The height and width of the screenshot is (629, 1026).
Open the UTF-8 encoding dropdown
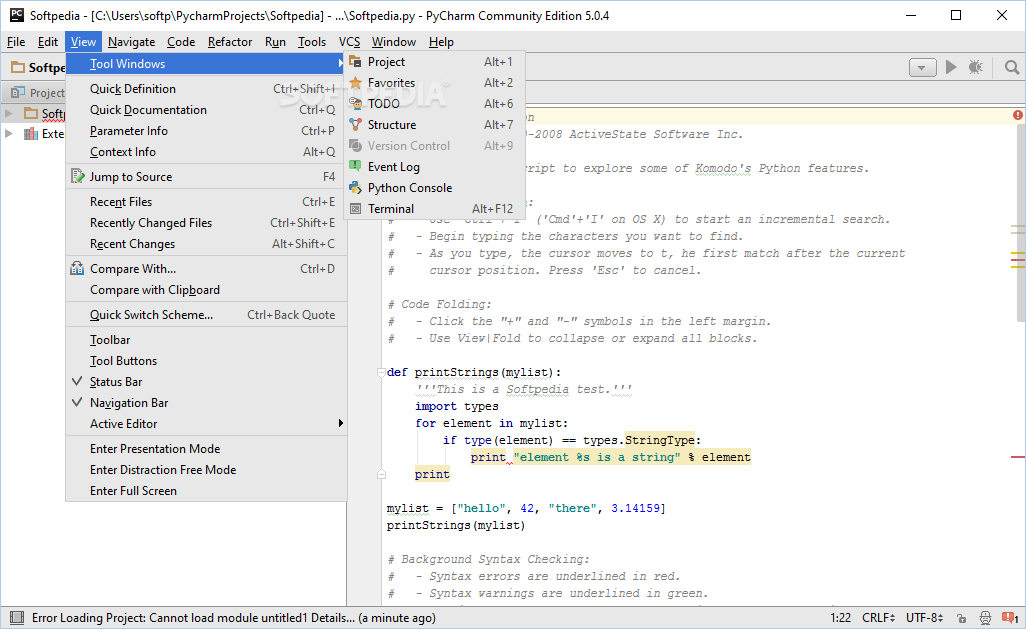tap(924, 618)
